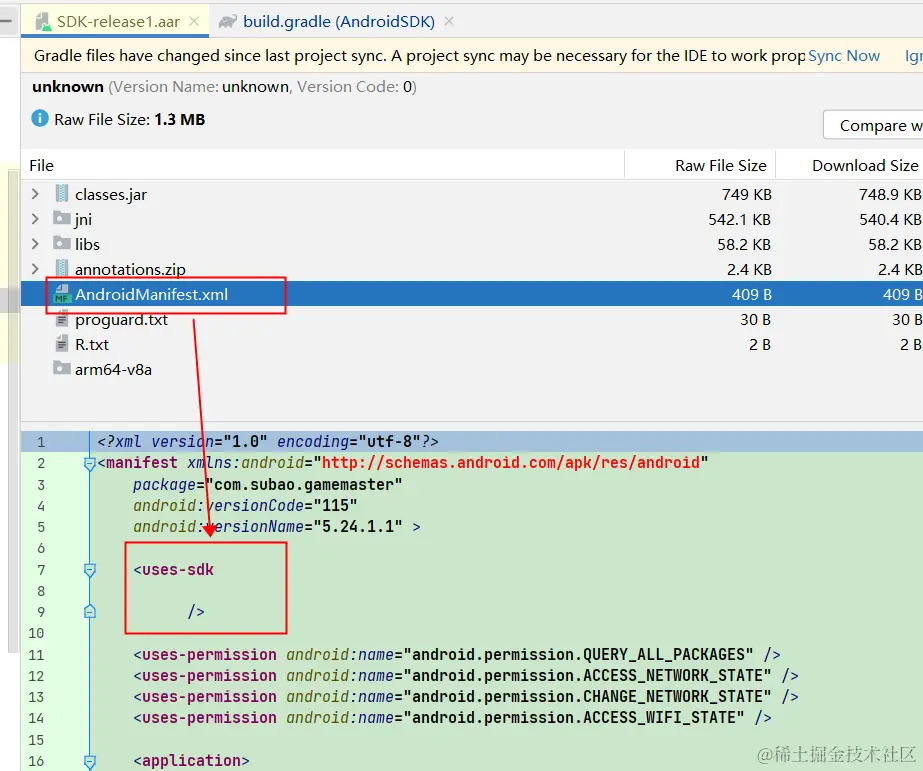Click the CHANGE_NETWORK_STATE permission line
Viewport: 923px width, 771px height.
466,697
